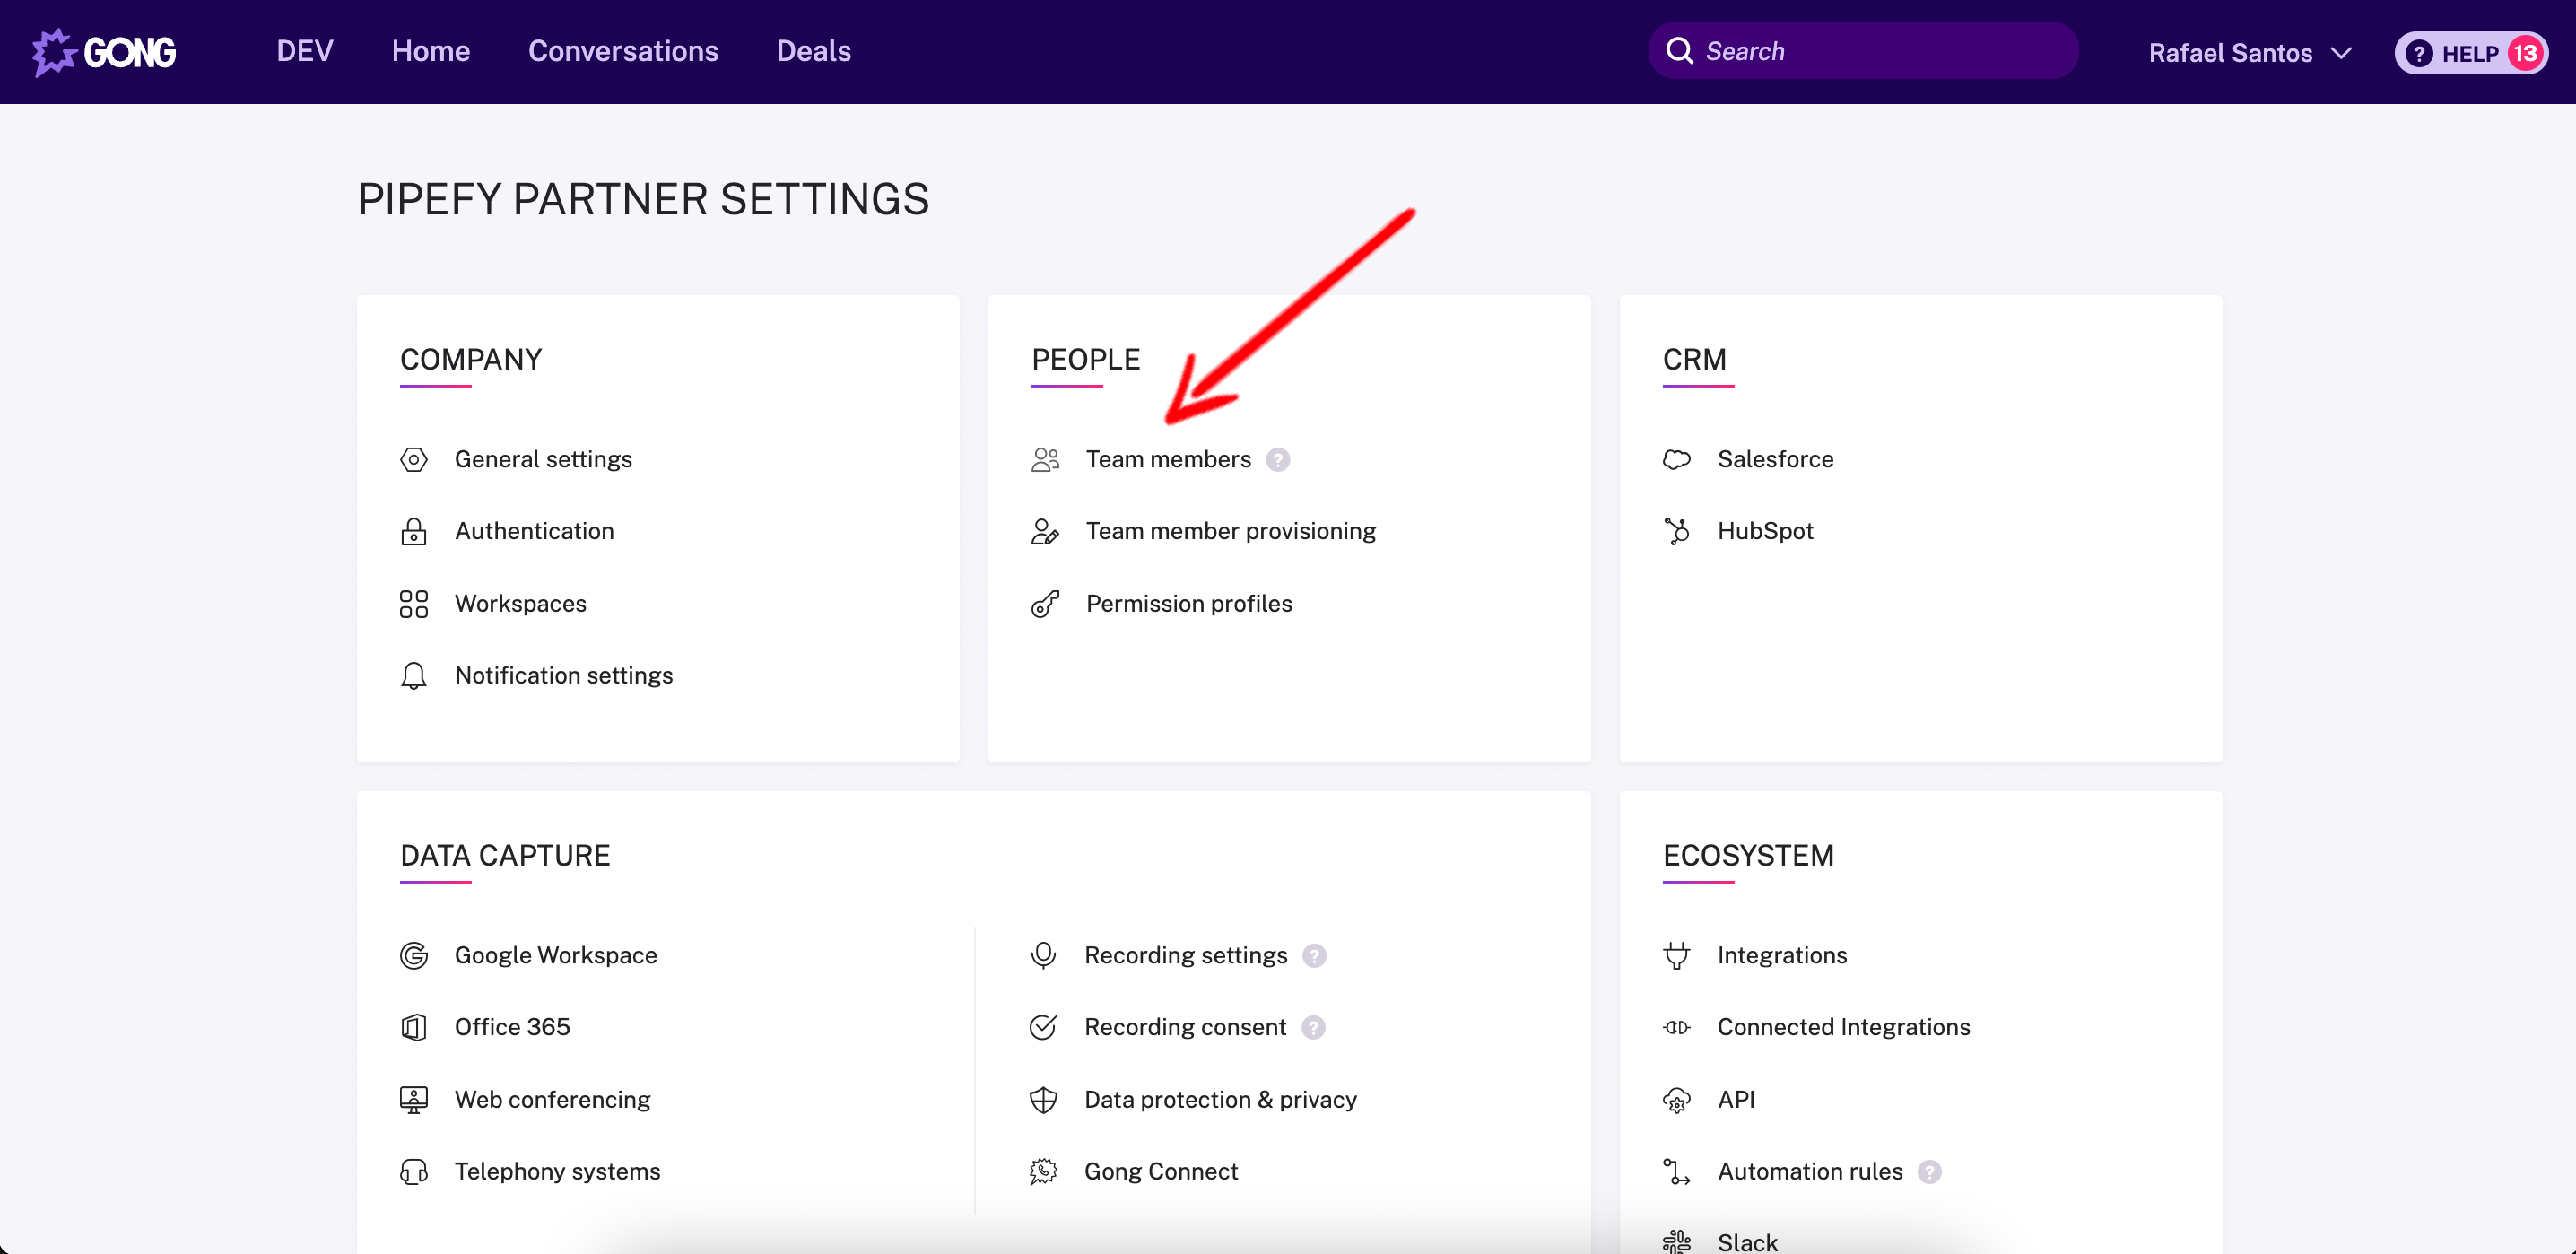Open the Home navigation tab
The height and width of the screenshot is (1254, 2576).
click(430, 51)
